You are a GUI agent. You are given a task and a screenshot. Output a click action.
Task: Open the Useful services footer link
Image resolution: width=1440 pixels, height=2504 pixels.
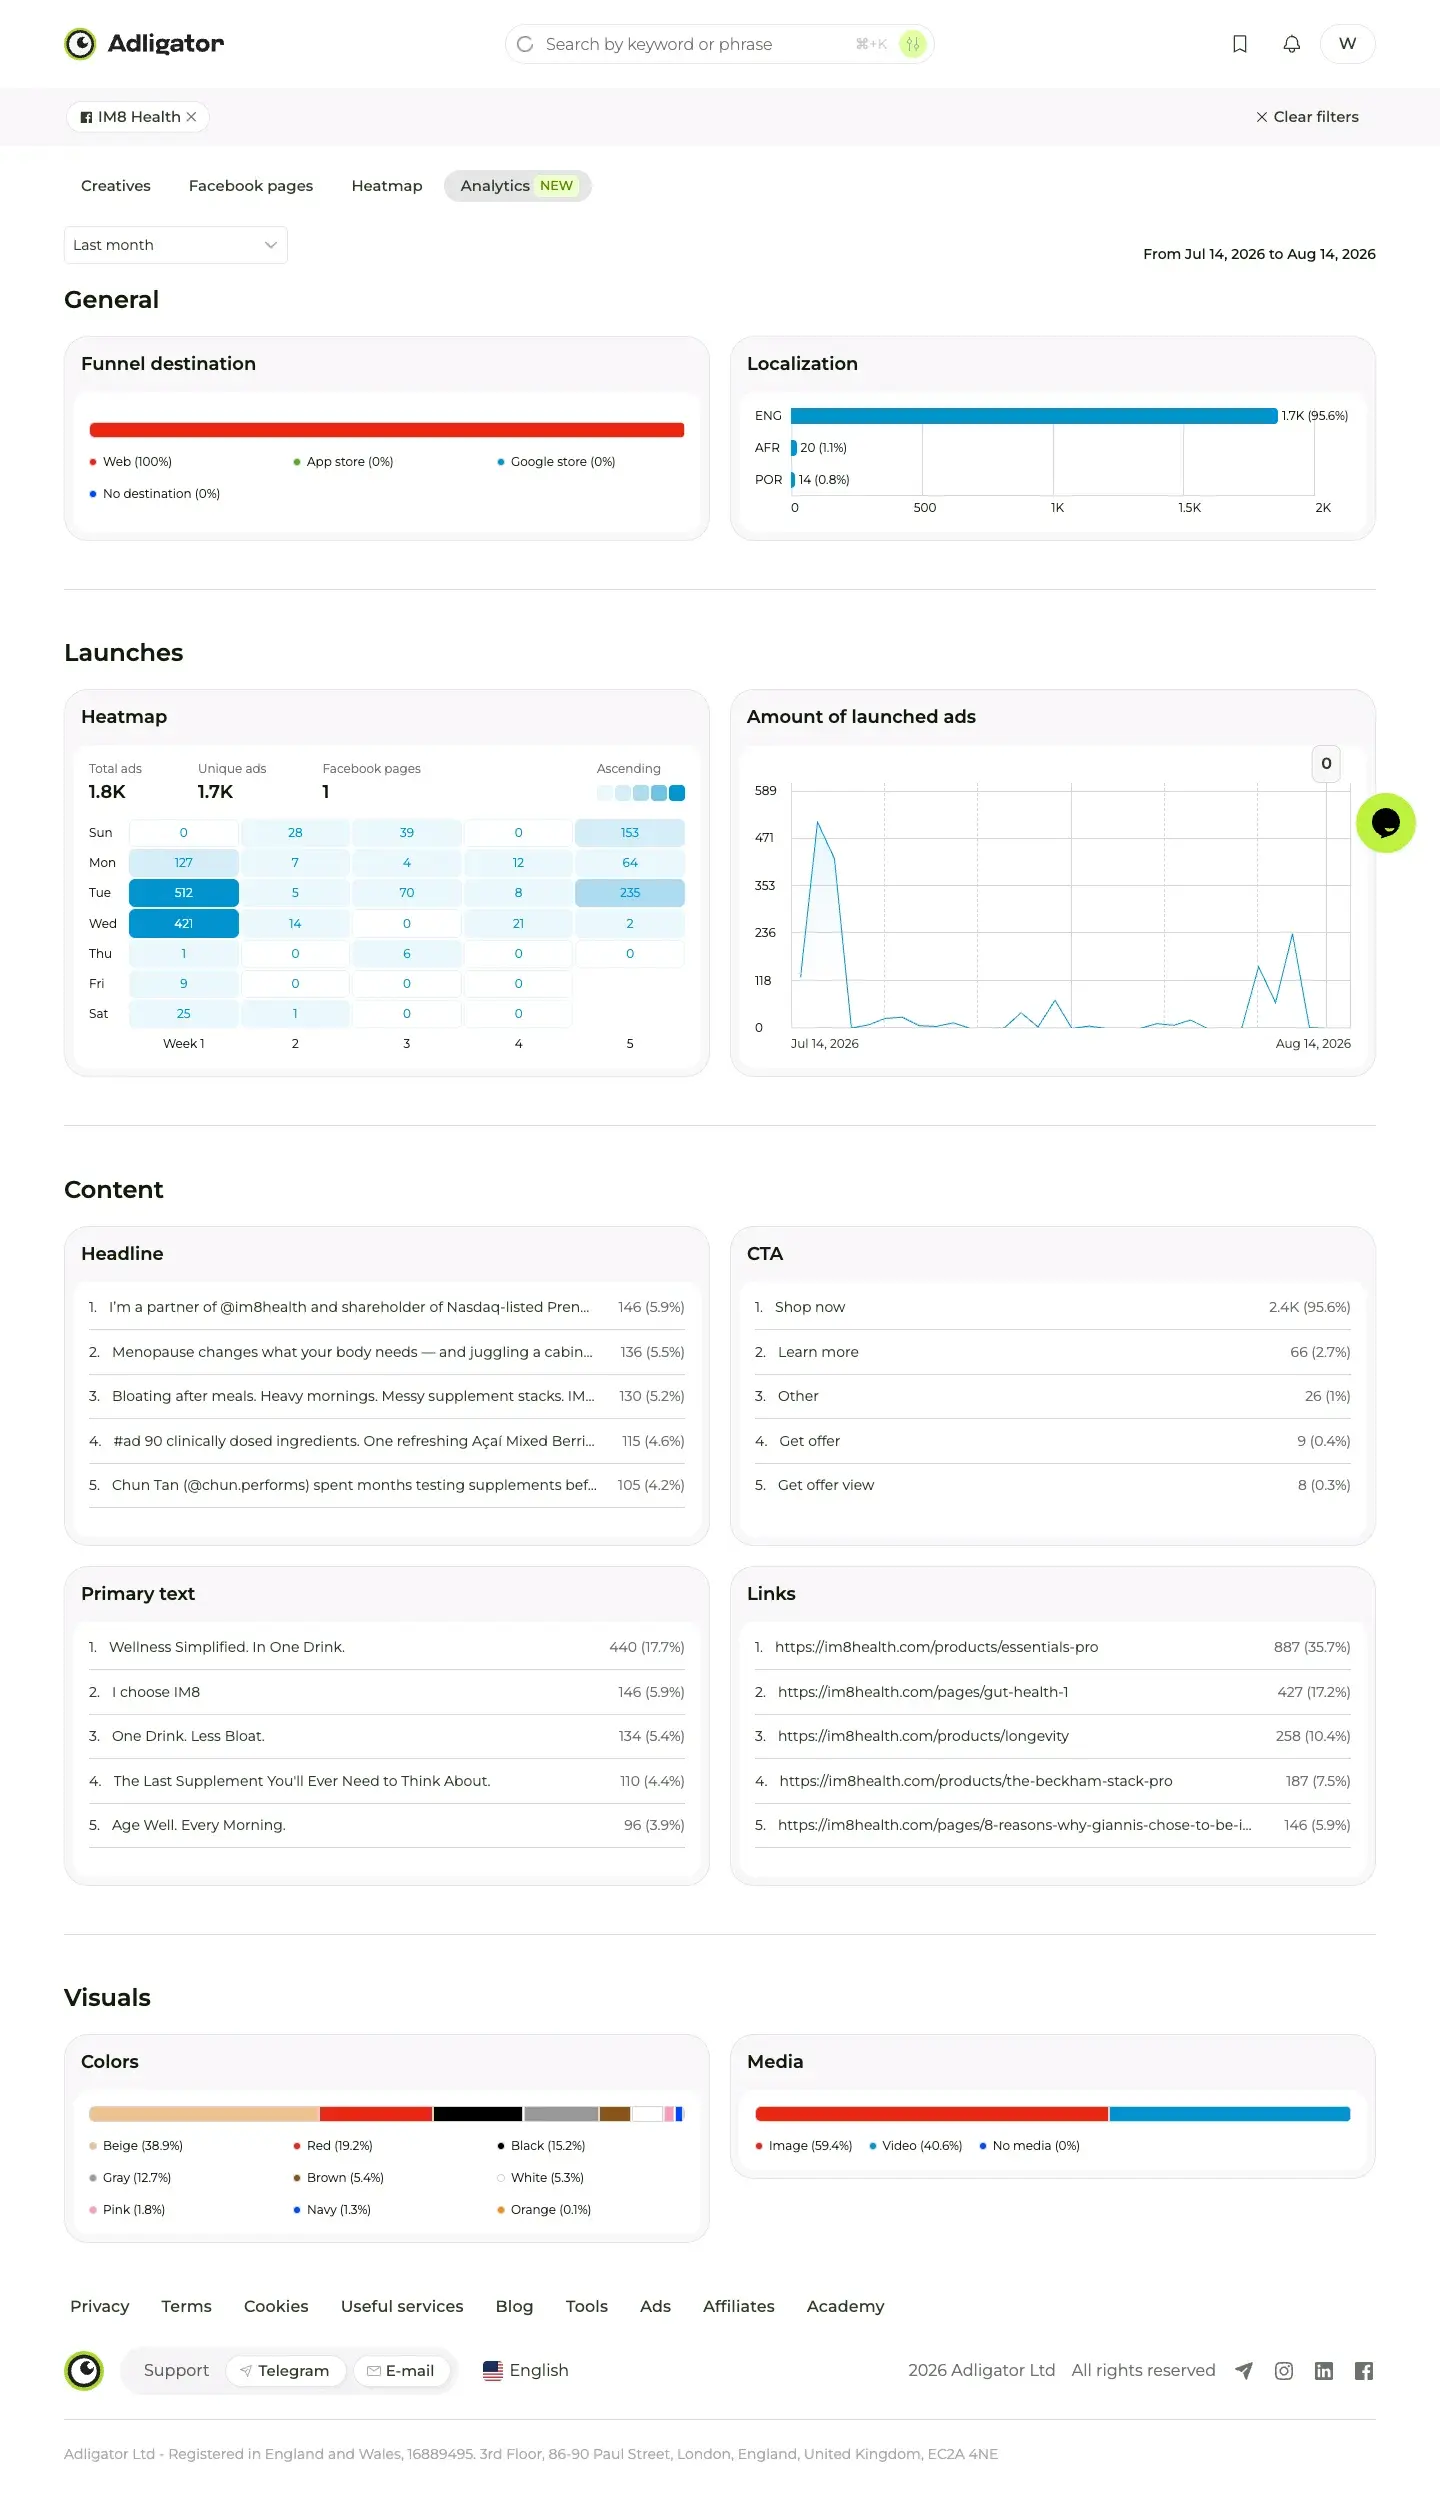402,2306
